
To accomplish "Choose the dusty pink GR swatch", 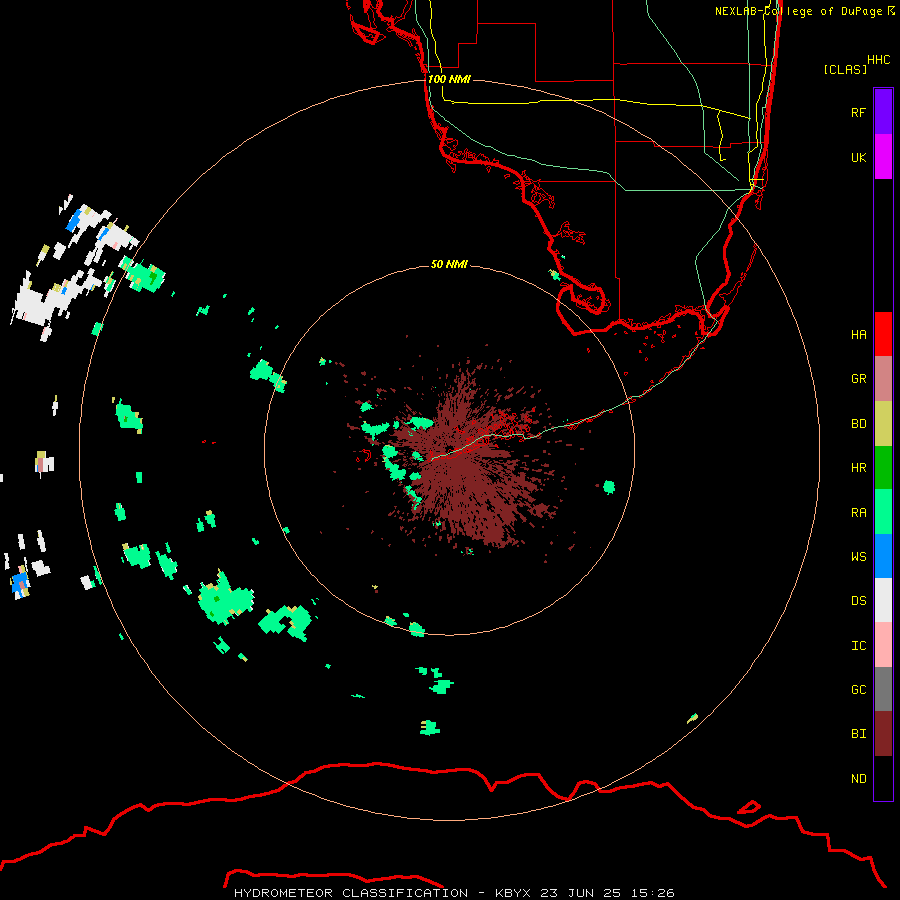I will click(883, 379).
